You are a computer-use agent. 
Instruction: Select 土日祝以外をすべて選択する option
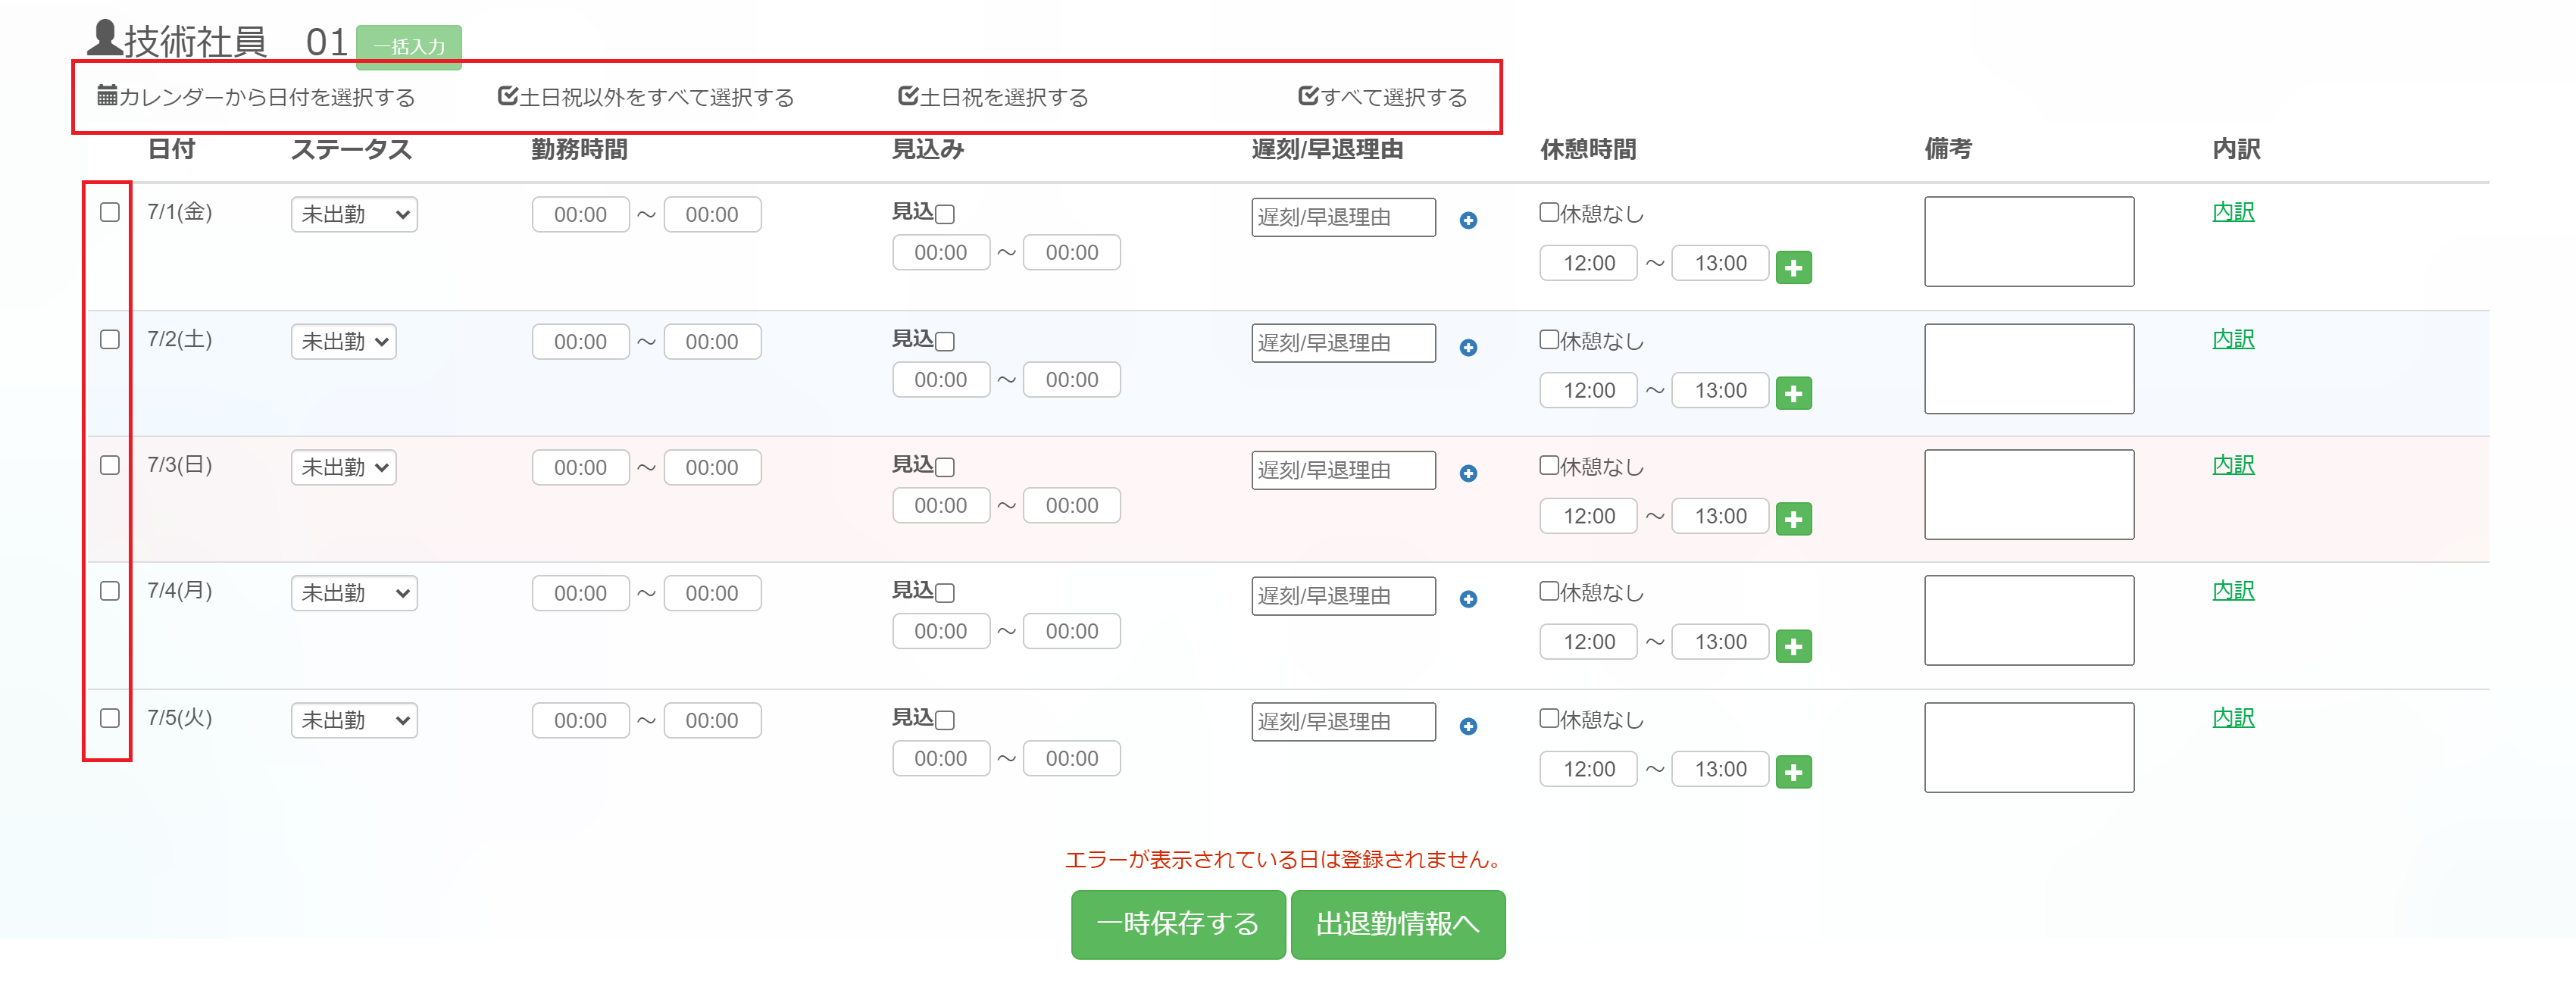(x=646, y=97)
